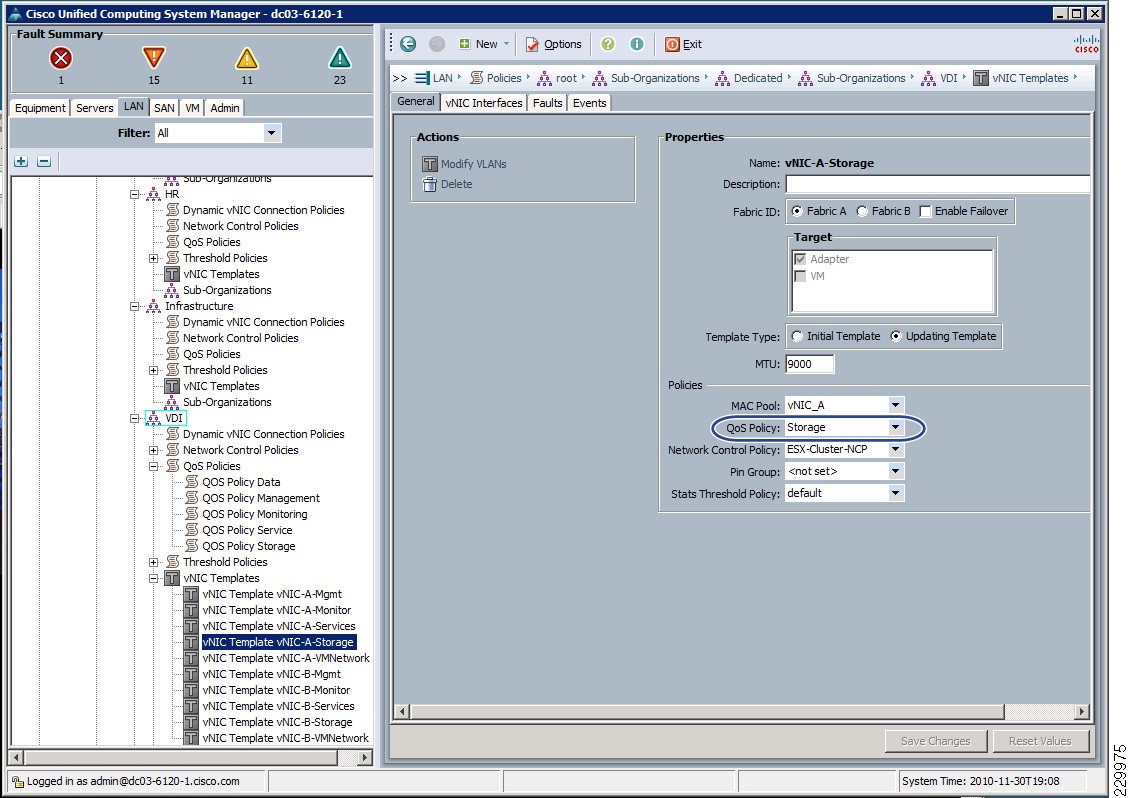Go back using the green back arrow
Screen dimensions: 1128x798
coord(408,44)
